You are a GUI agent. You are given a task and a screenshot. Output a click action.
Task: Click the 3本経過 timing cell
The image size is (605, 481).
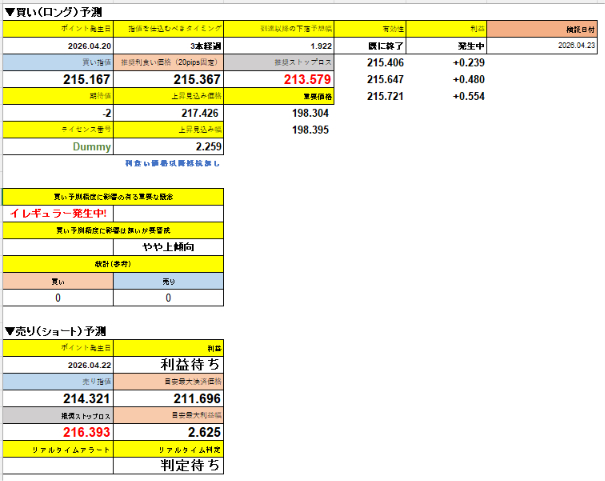click(169, 46)
